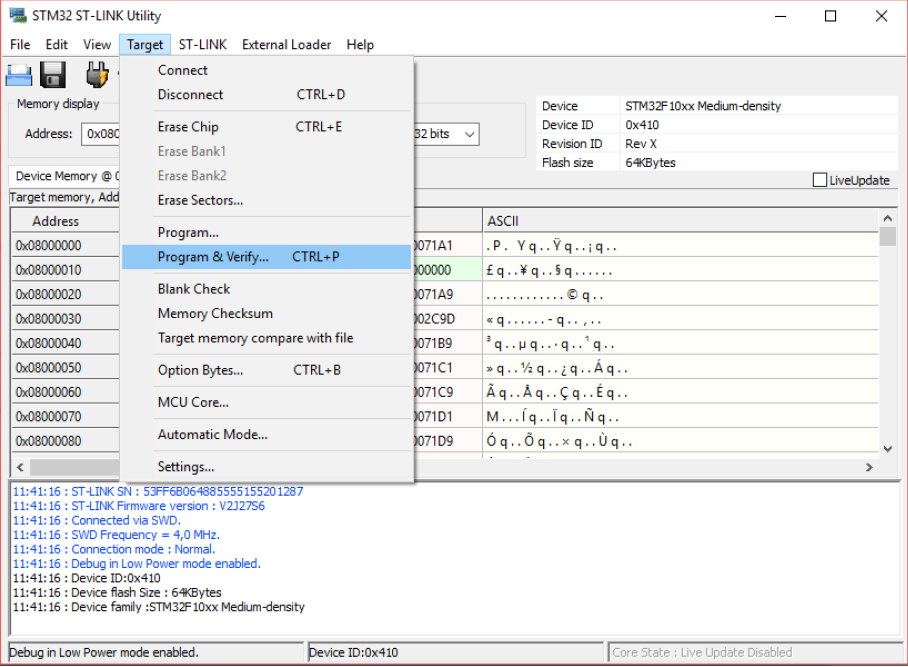
Task: Select Erase Chip from the menu
Action: point(266,127)
